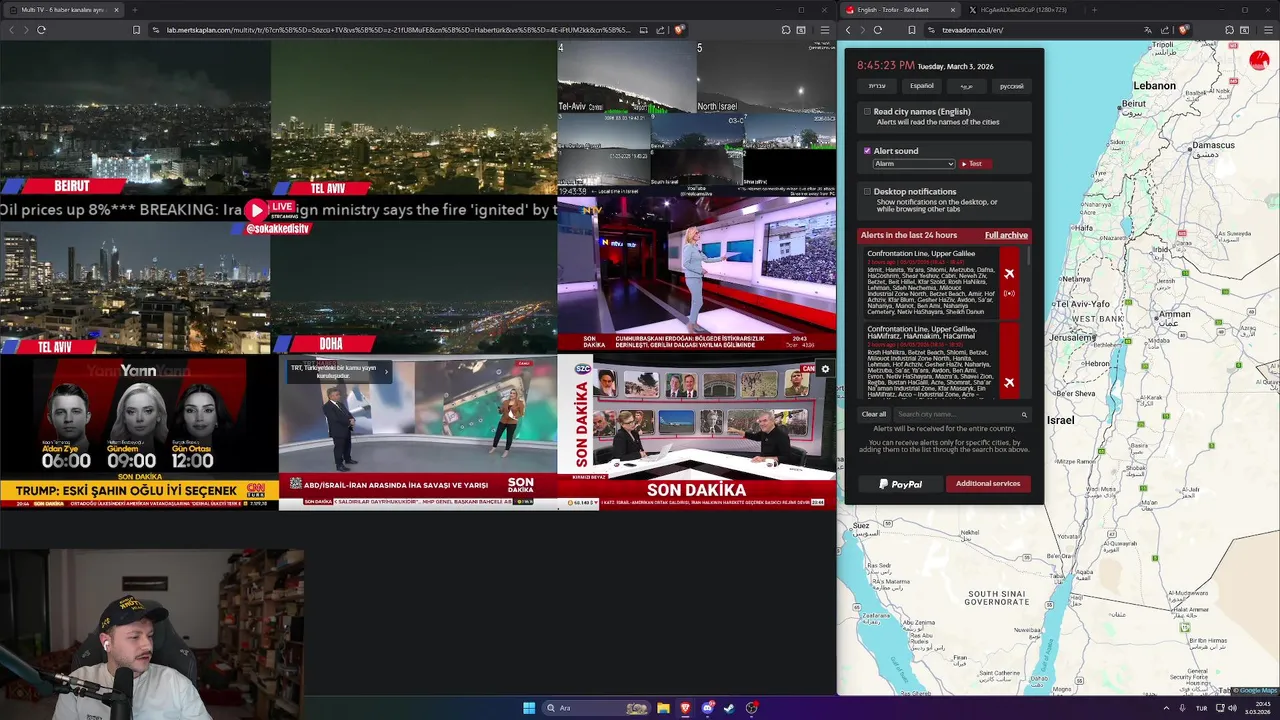Switch language to русский
1280x720 pixels.
tap(1012, 86)
